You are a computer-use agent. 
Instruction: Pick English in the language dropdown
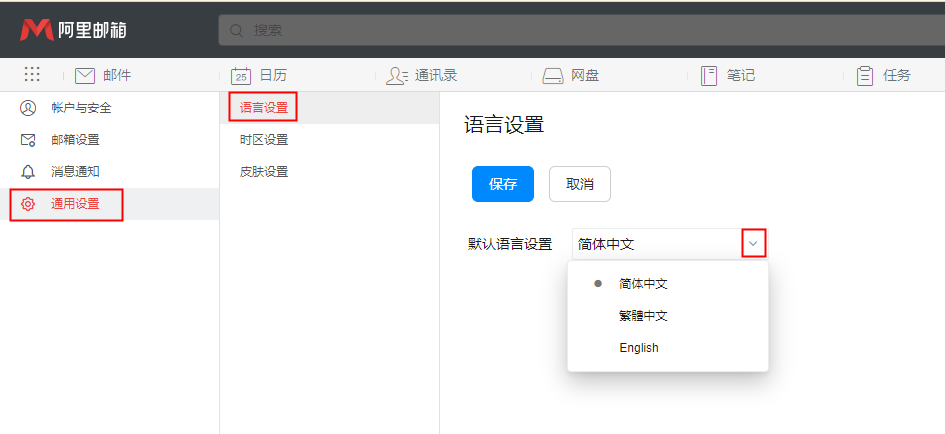(639, 348)
